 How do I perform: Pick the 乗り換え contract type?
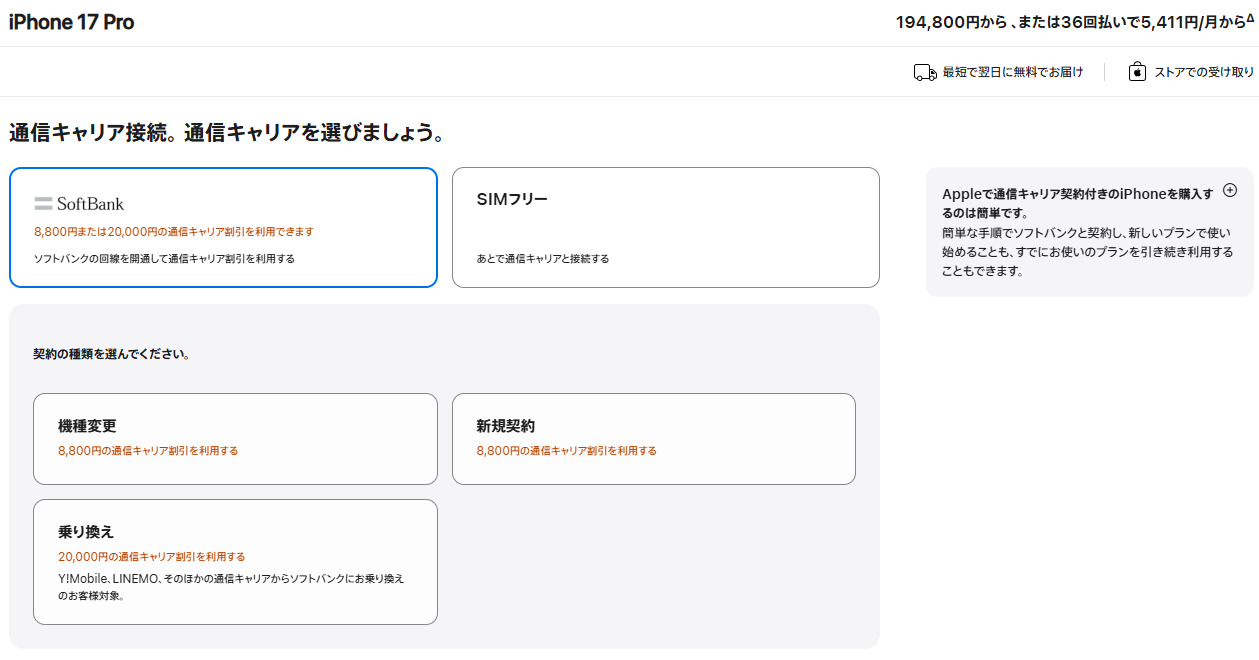(x=235, y=561)
